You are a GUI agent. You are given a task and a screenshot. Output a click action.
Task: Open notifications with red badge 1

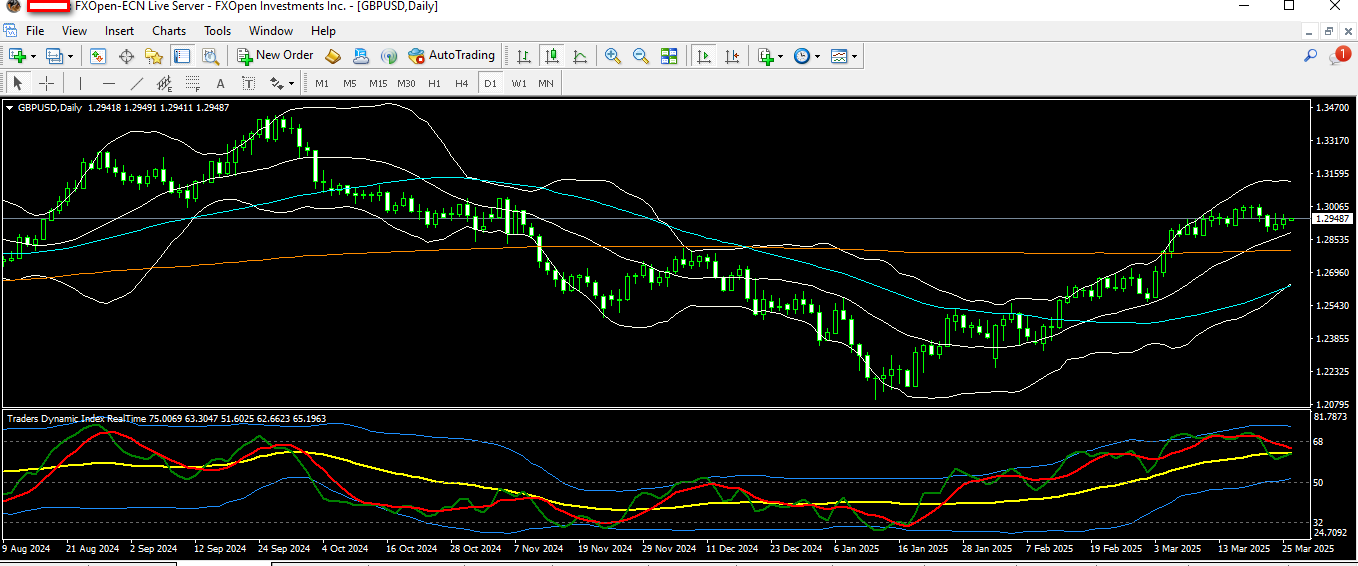(x=1339, y=56)
